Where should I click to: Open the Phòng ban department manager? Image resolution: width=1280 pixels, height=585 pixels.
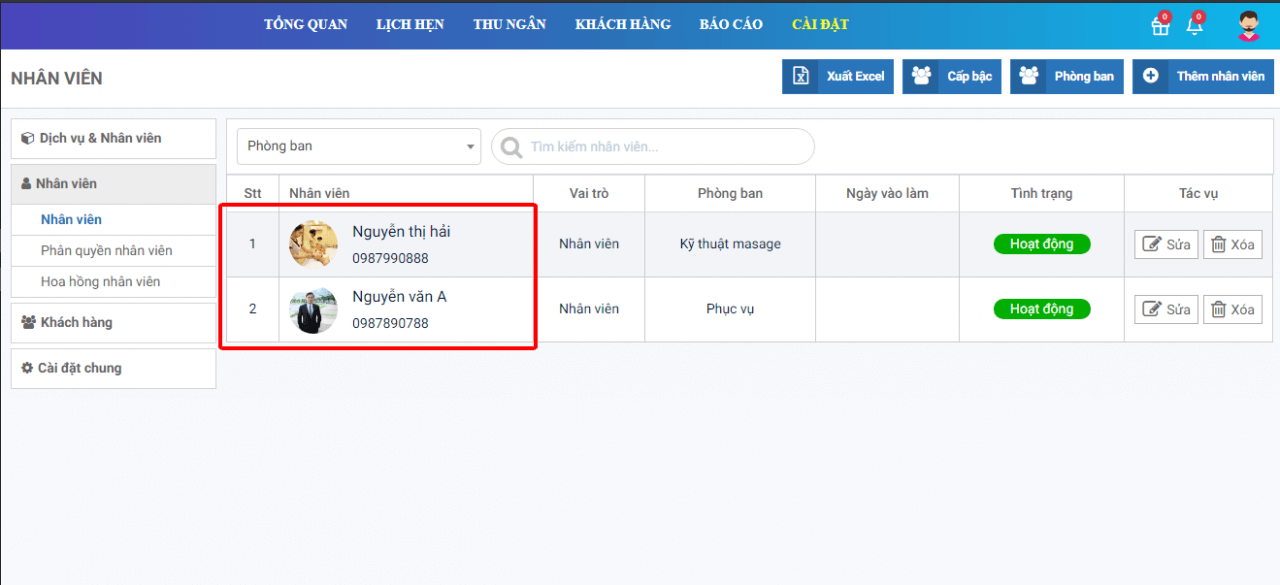pyautogui.click(x=1067, y=76)
